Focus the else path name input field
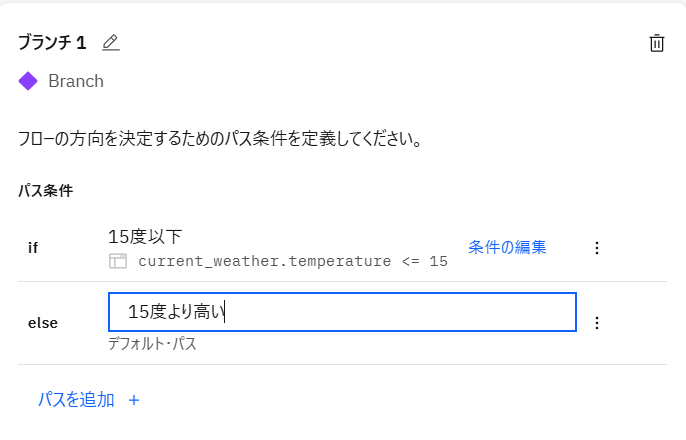The height and width of the screenshot is (440, 686). coord(400,312)
